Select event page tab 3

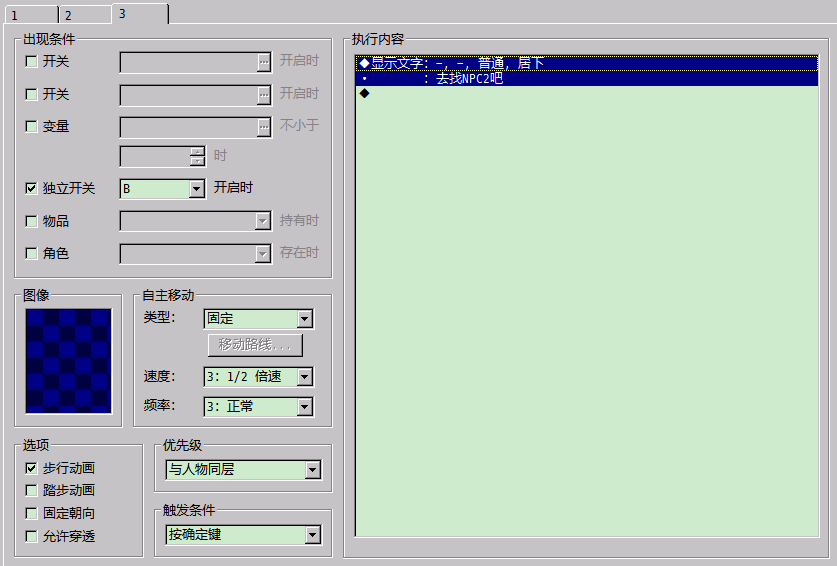coord(140,14)
